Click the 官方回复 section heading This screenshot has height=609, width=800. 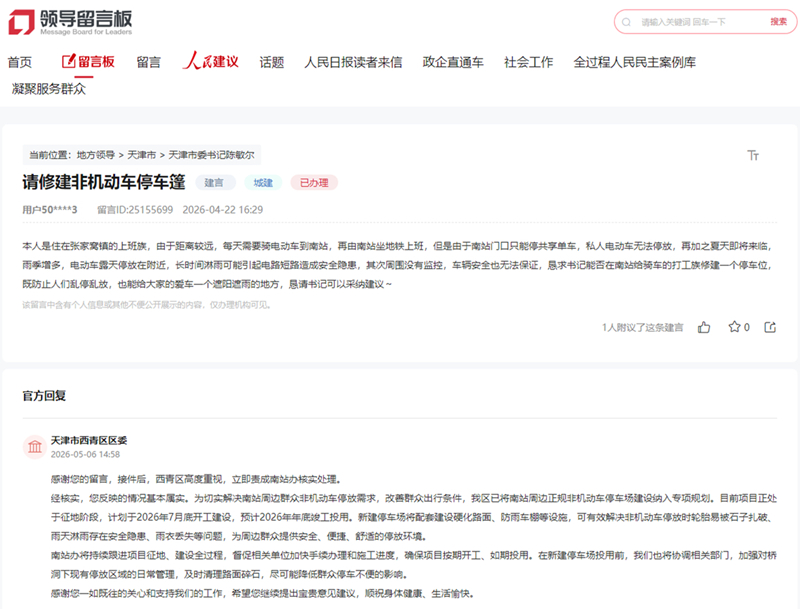click(x=44, y=396)
